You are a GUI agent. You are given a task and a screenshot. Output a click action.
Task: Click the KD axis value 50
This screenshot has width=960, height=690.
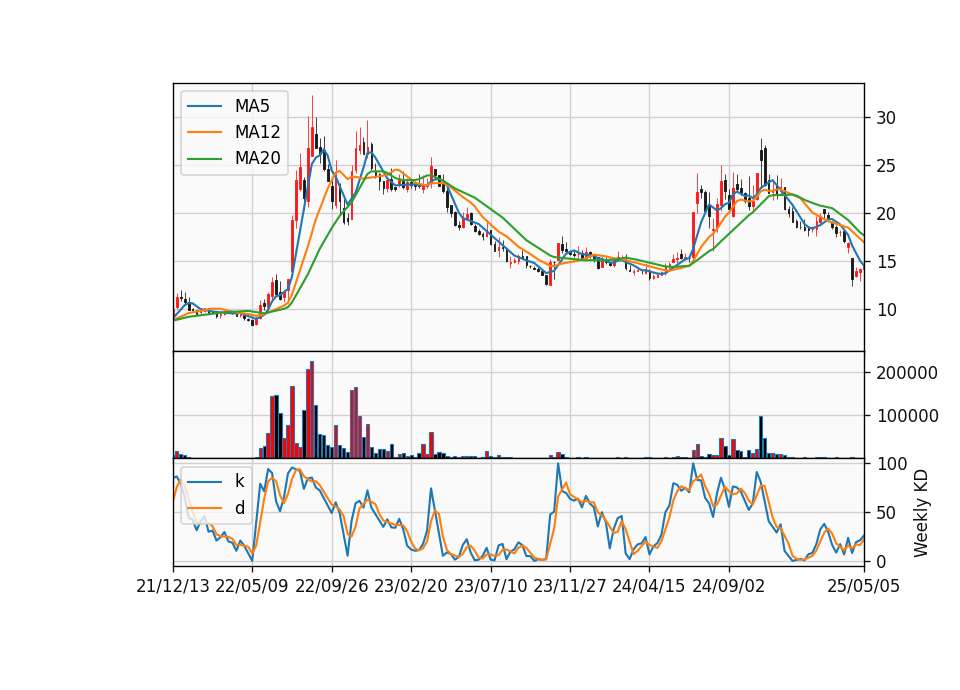[886, 512]
